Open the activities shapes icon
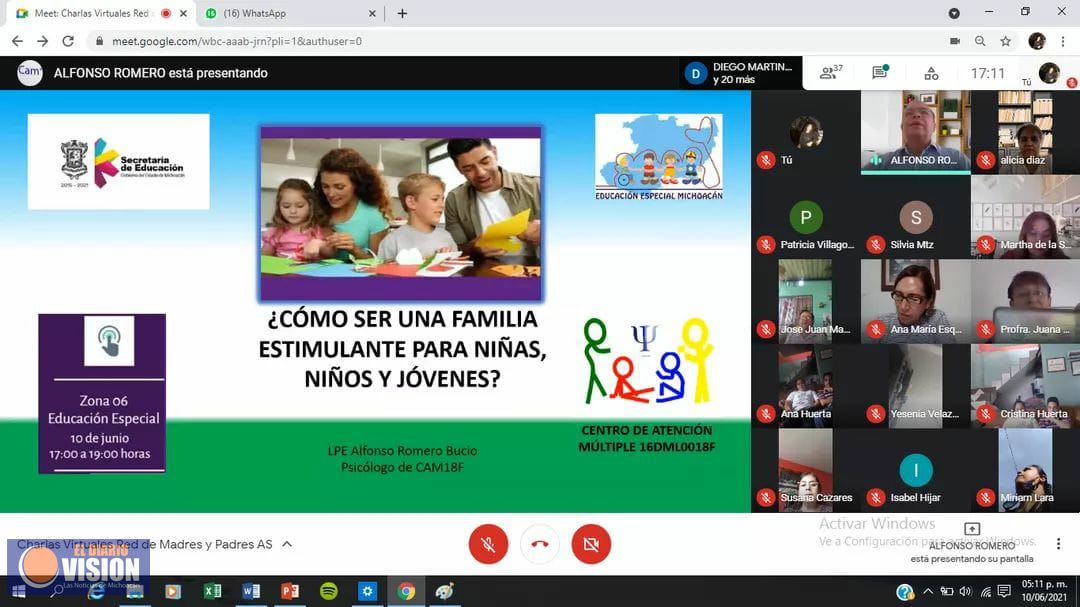 click(931, 73)
